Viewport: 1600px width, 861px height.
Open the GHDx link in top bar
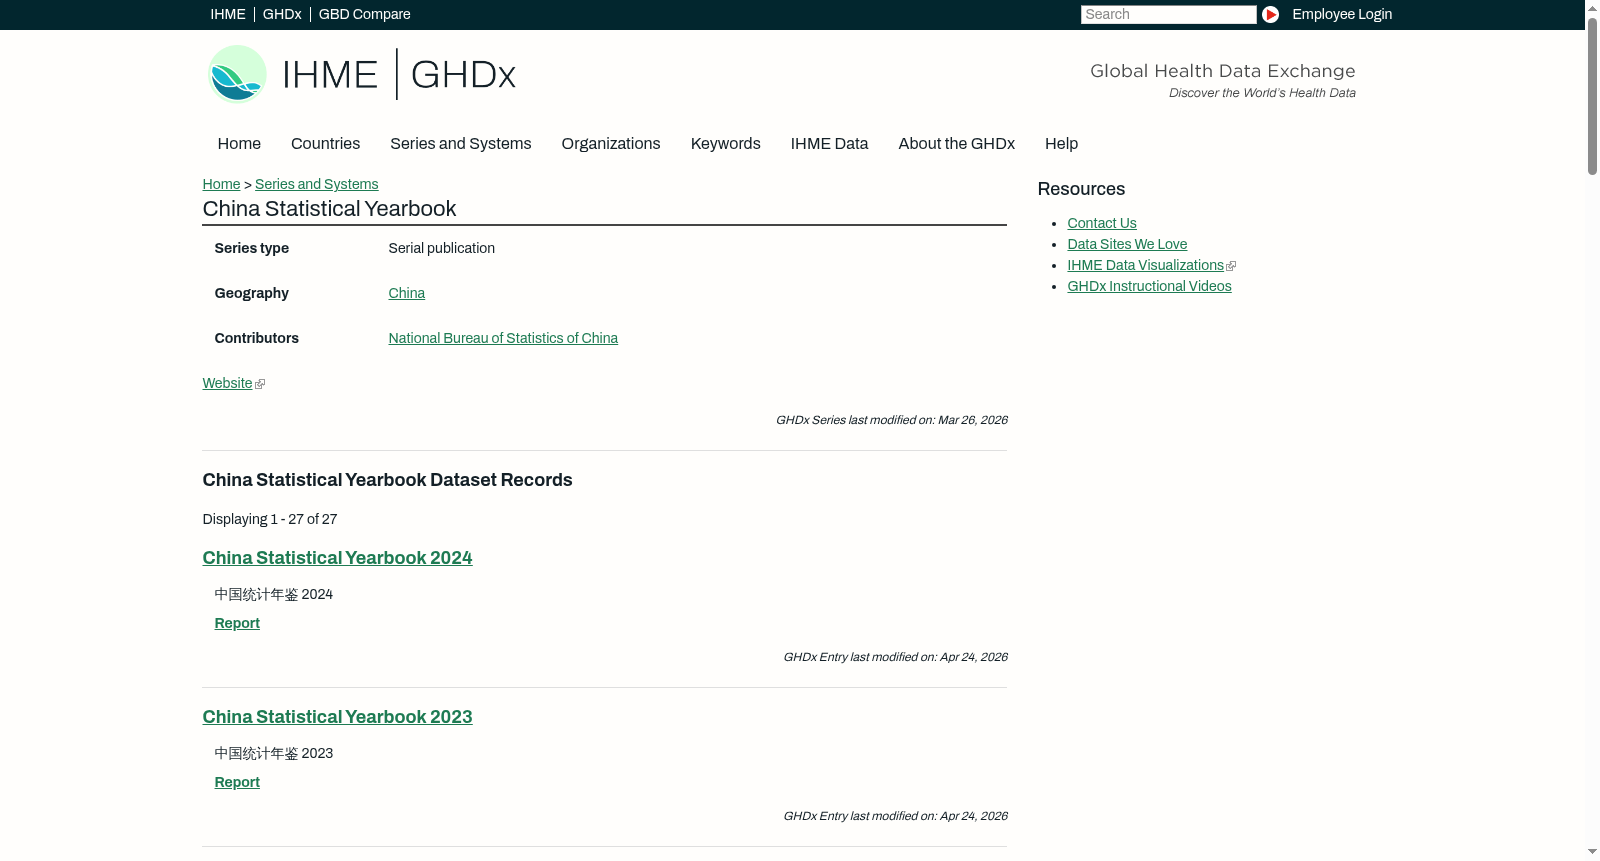(x=282, y=14)
